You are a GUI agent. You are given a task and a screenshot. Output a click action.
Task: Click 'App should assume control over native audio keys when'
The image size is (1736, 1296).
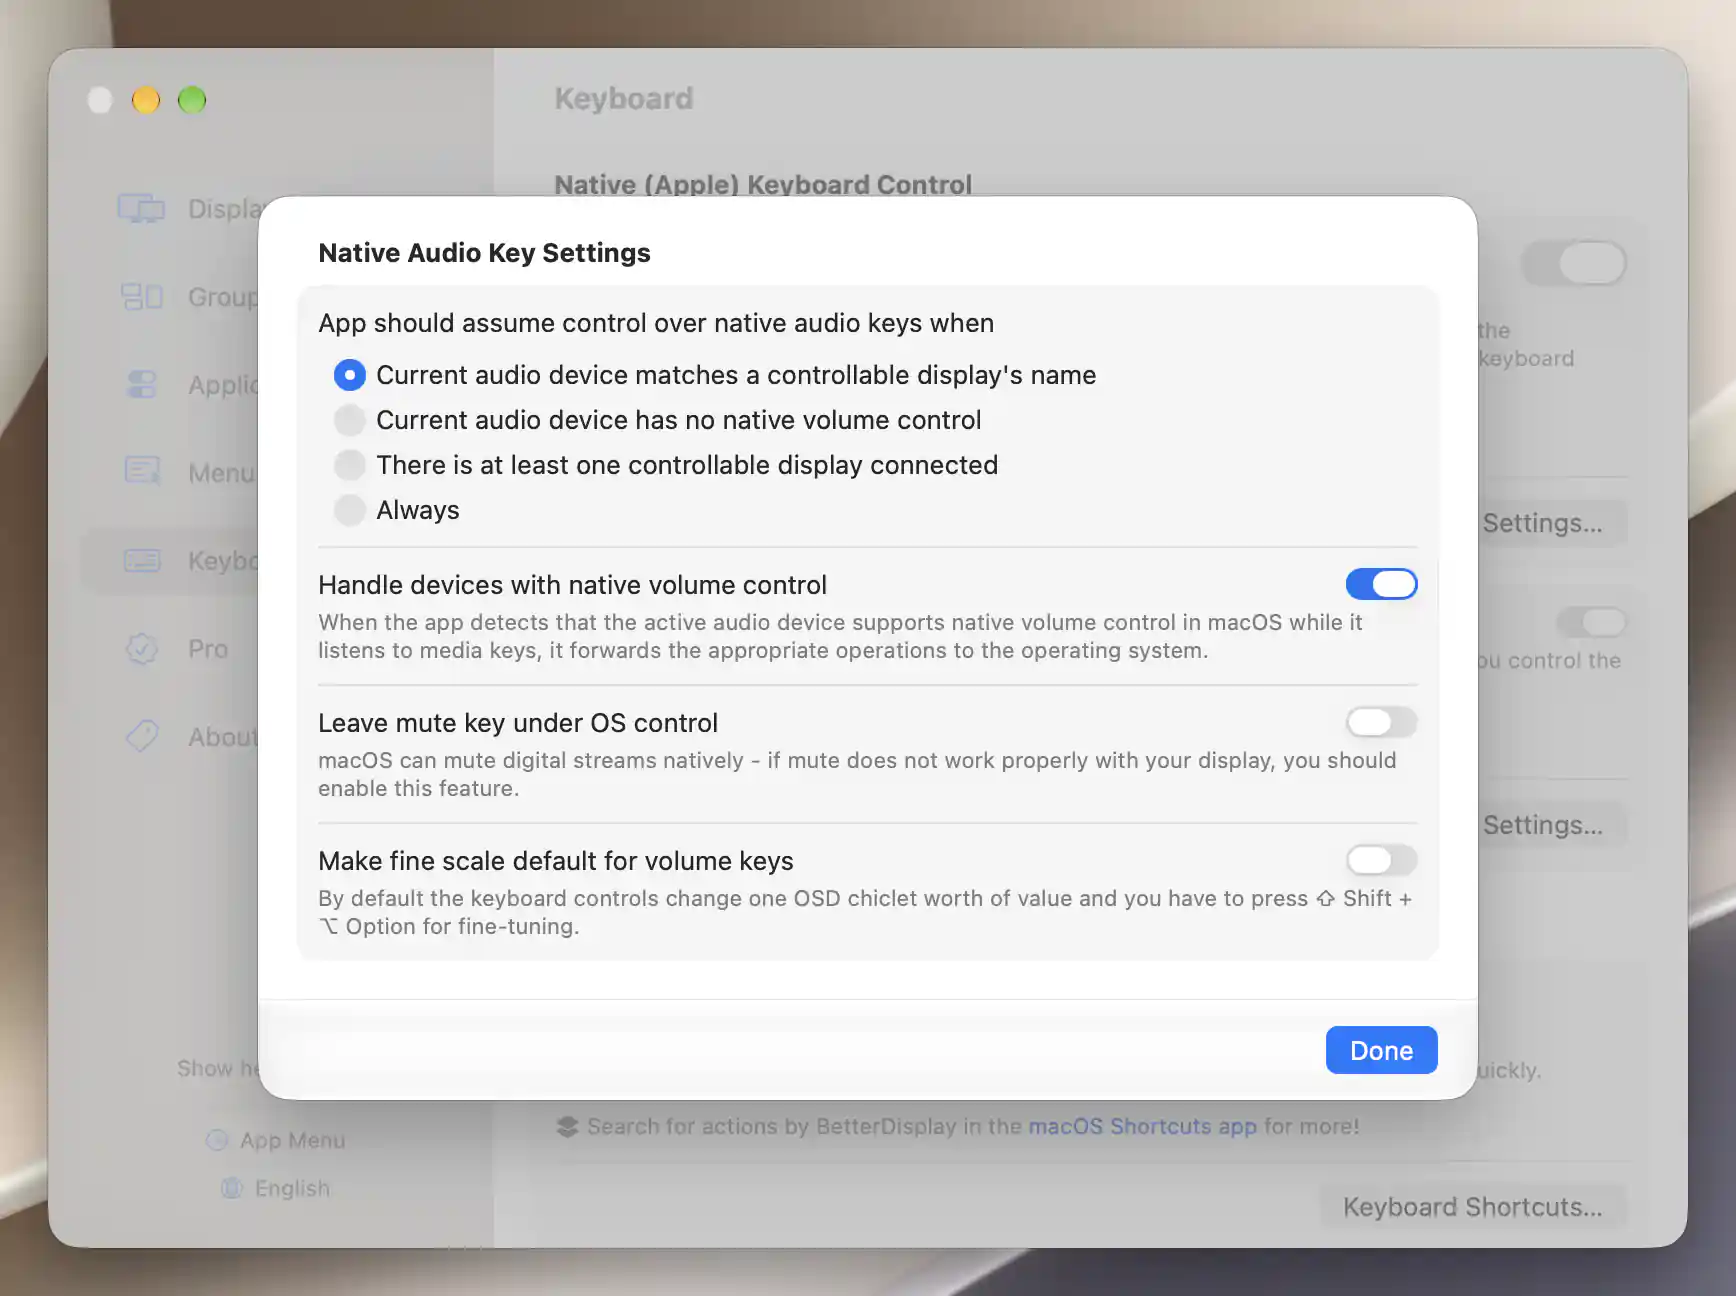coord(656,323)
